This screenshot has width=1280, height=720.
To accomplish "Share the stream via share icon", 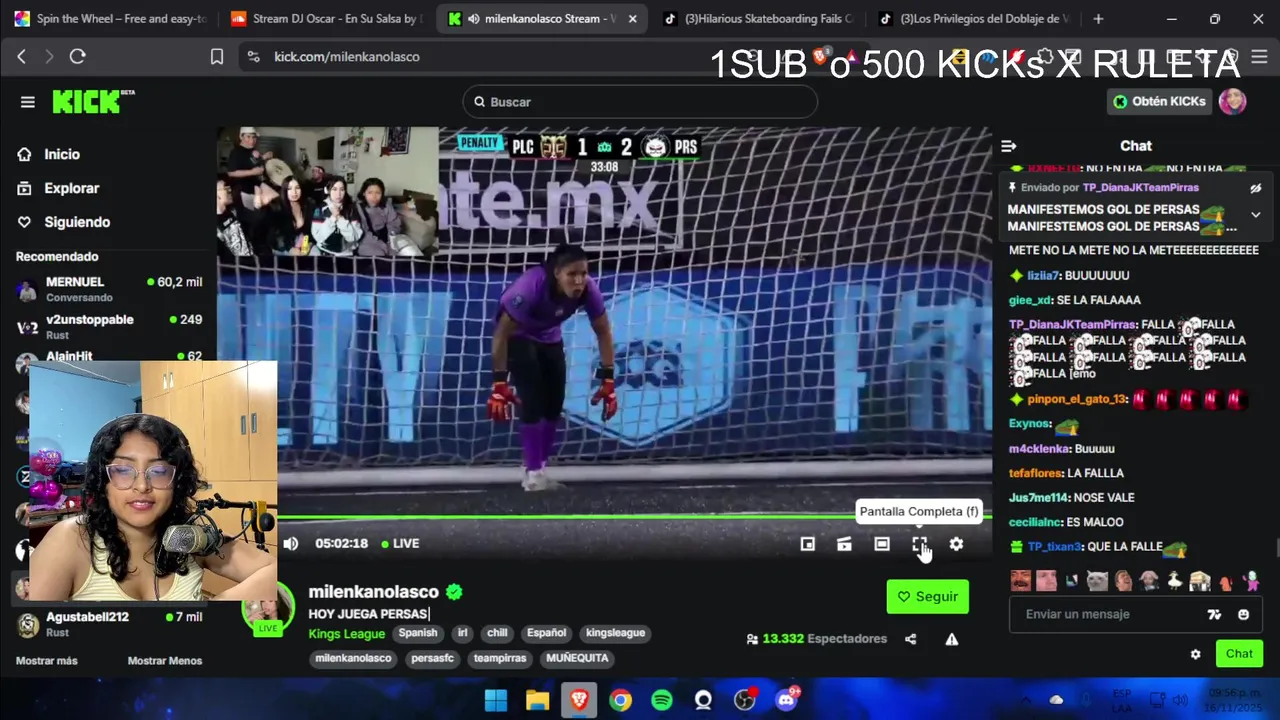I will point(911,639).
